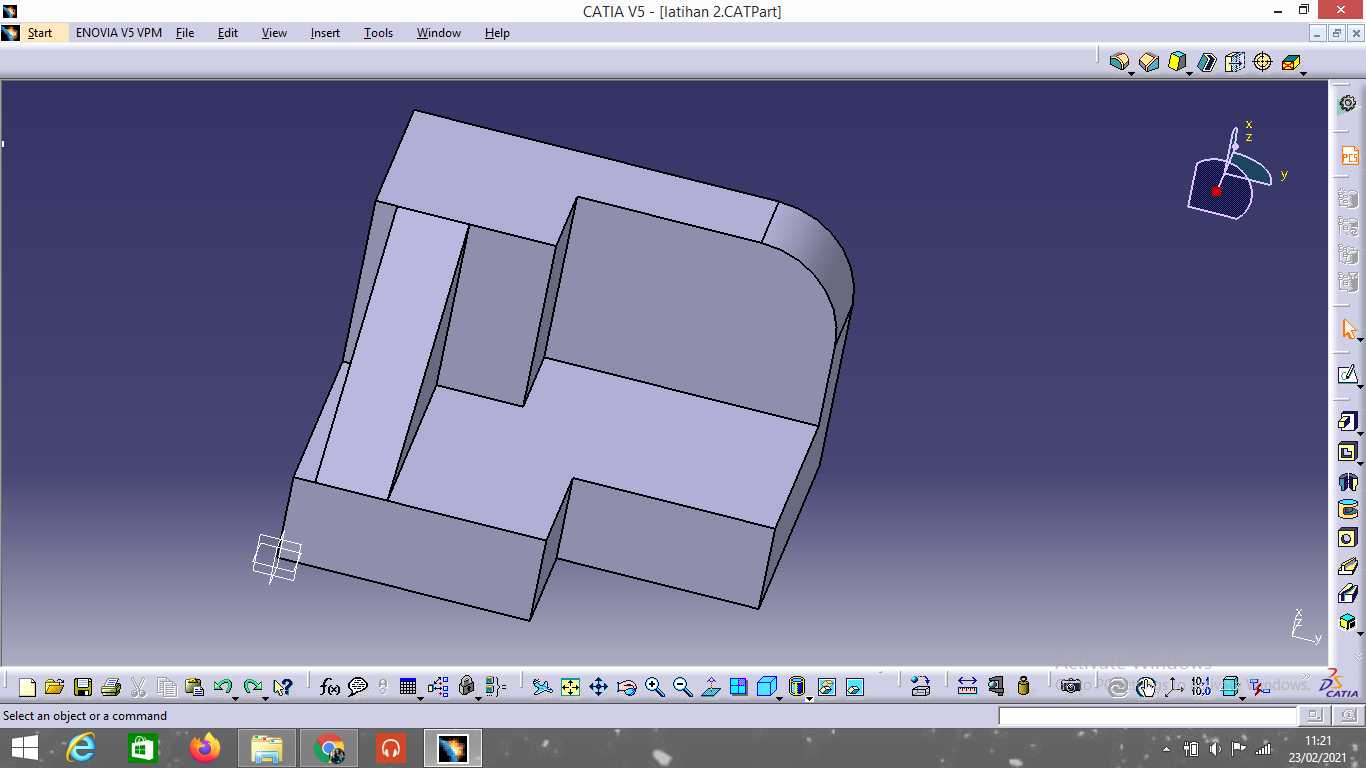1366x768 pixels.
Task: Toggle Hide/Show for the selected element
Action: (827, 687)
